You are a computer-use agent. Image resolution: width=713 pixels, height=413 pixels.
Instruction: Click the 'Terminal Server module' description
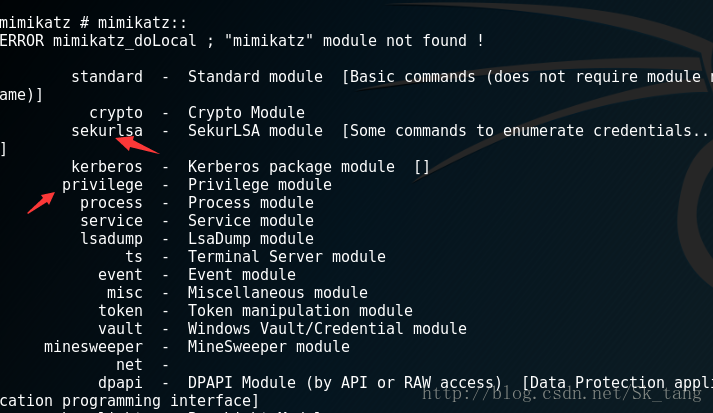point(286,257)
